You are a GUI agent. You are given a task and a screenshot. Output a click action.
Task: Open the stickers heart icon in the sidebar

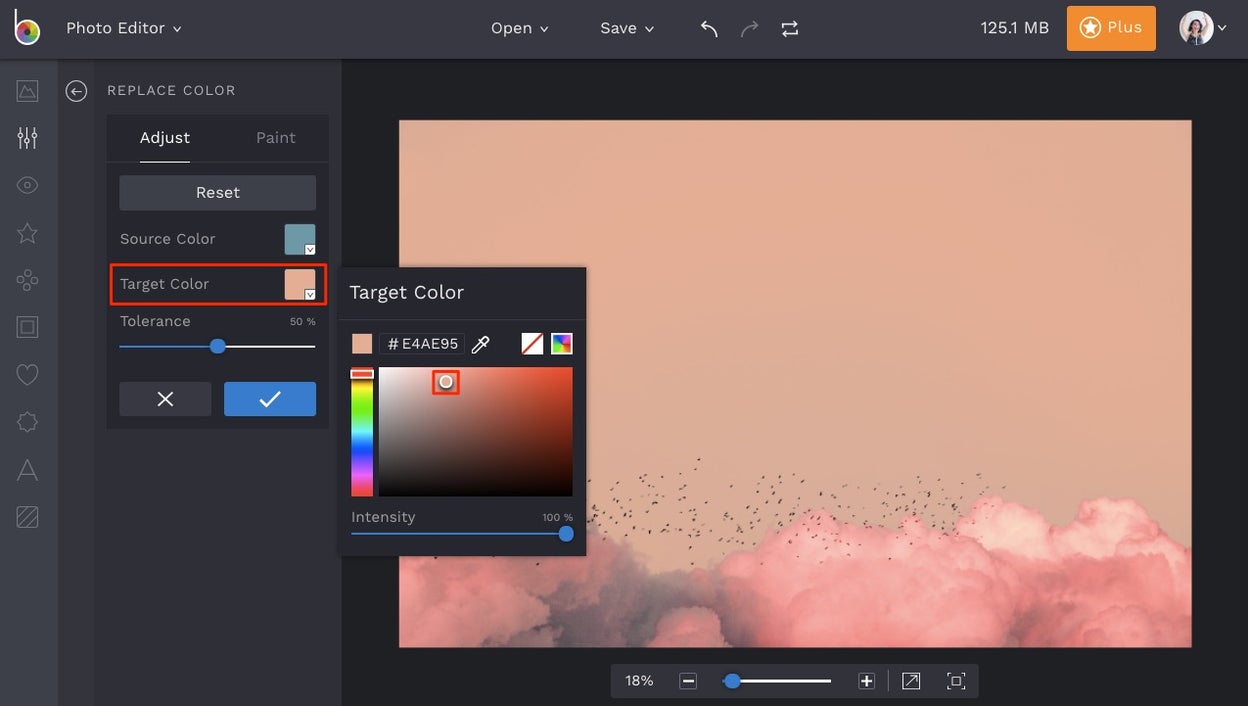27,374
